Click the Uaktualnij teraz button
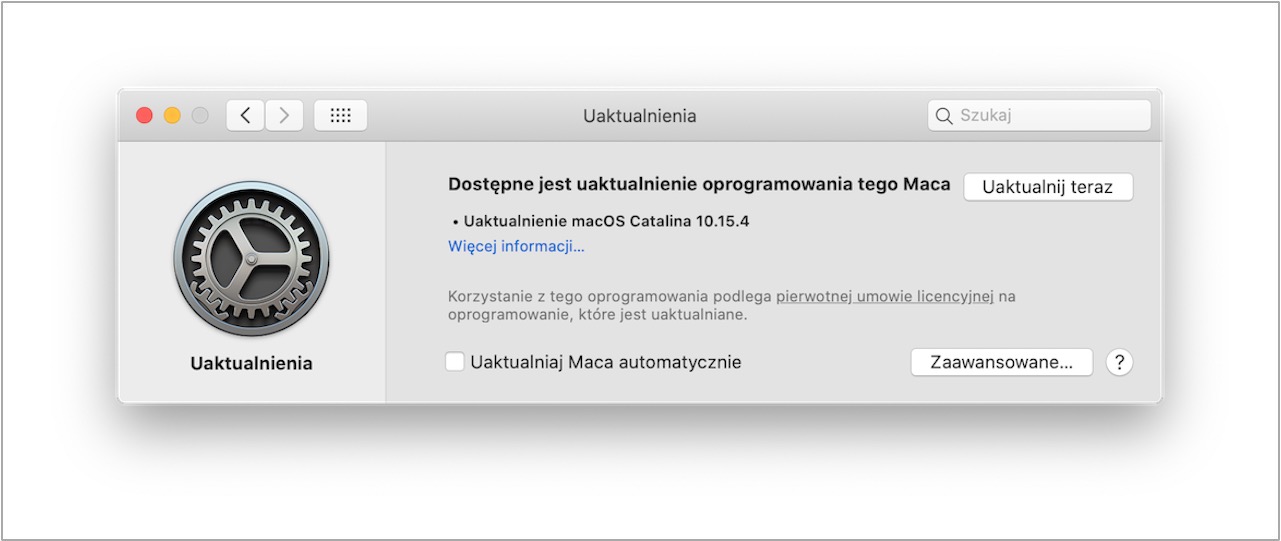The height and width of the screenshot is (541, 1281). pos(1048,187)
